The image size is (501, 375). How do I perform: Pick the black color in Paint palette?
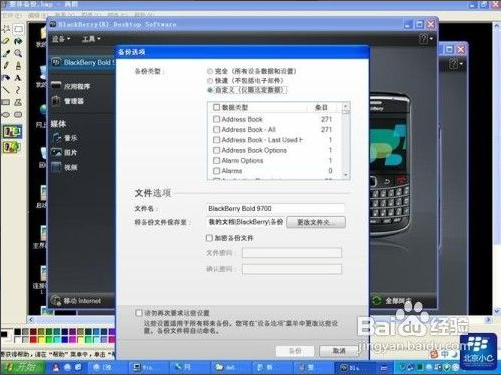click(18, 332)
